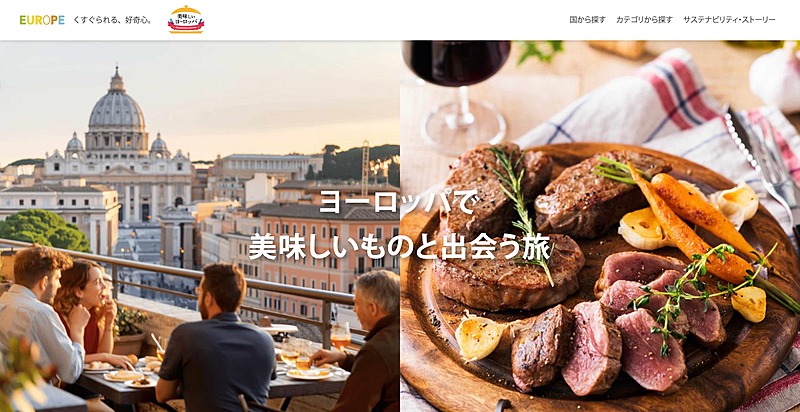Click the red wine glass image

tap(459, 94)
